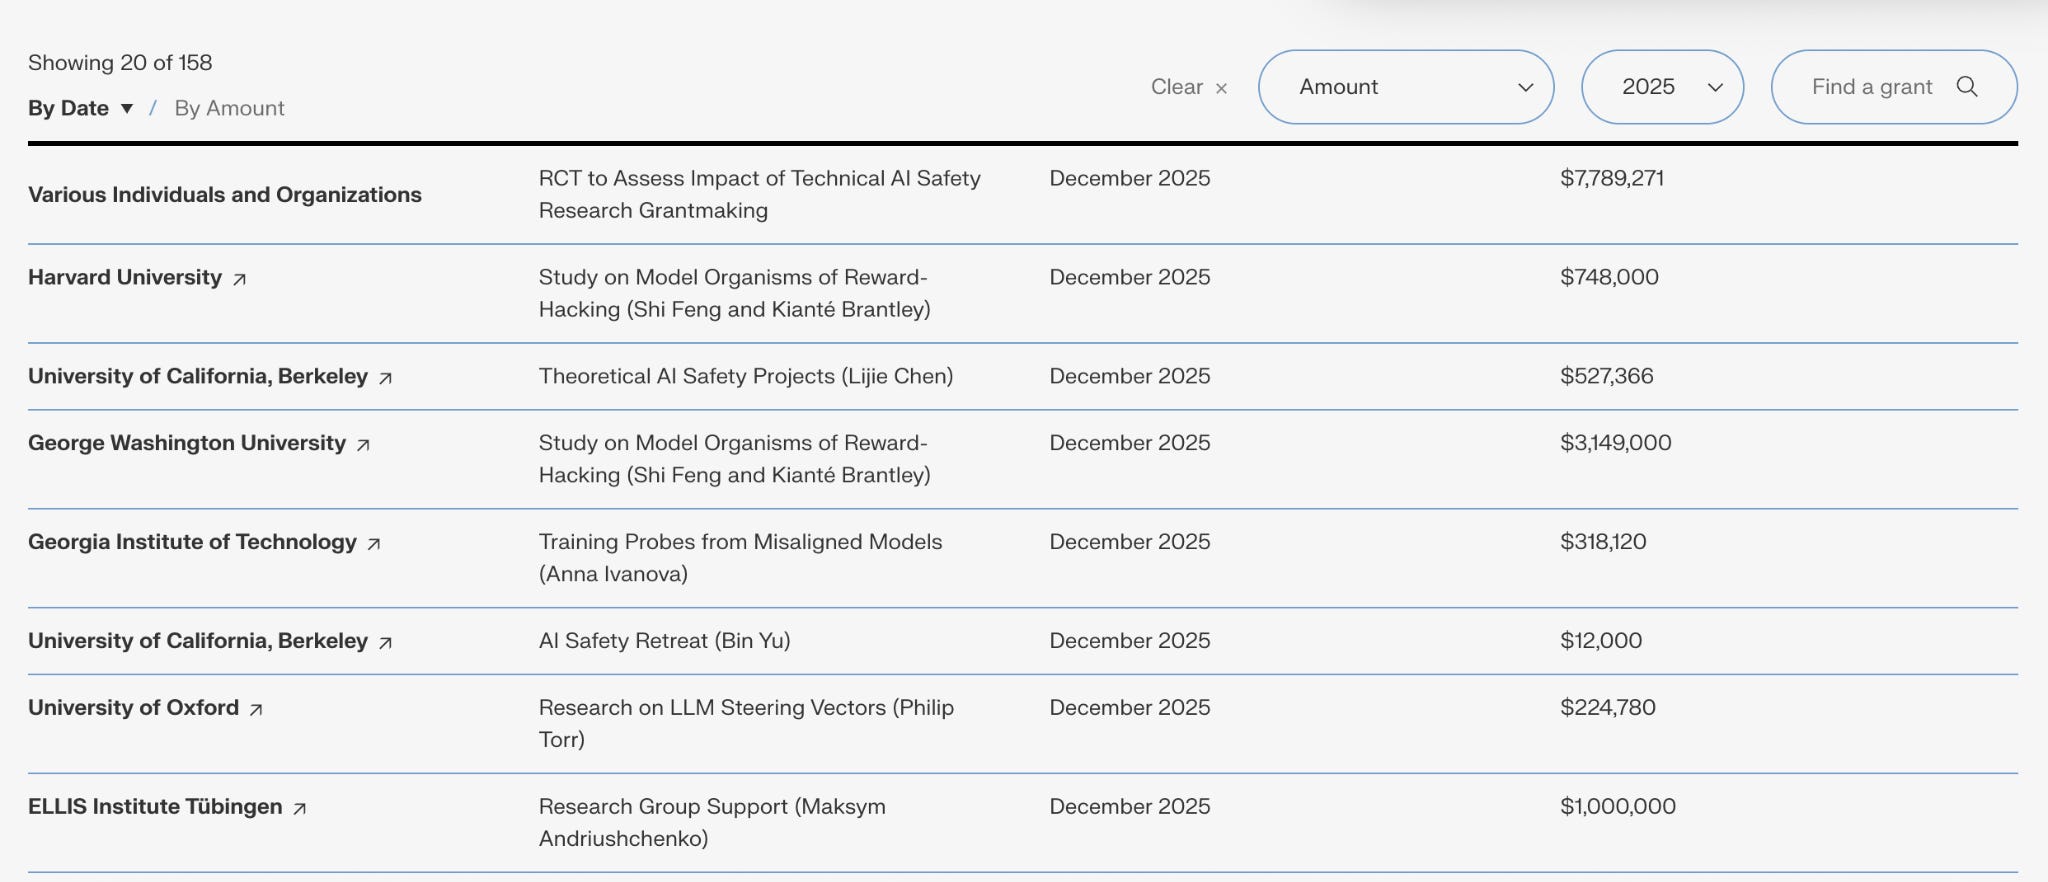Click the Harvard row Reward-Hacking study title
The image size is (2048, 882).
(x=735, y=293)
